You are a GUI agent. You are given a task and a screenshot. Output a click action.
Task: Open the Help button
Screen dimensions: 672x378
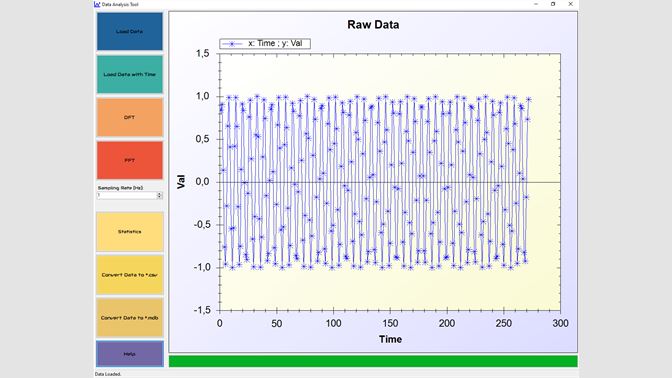(x=129, y=354)
